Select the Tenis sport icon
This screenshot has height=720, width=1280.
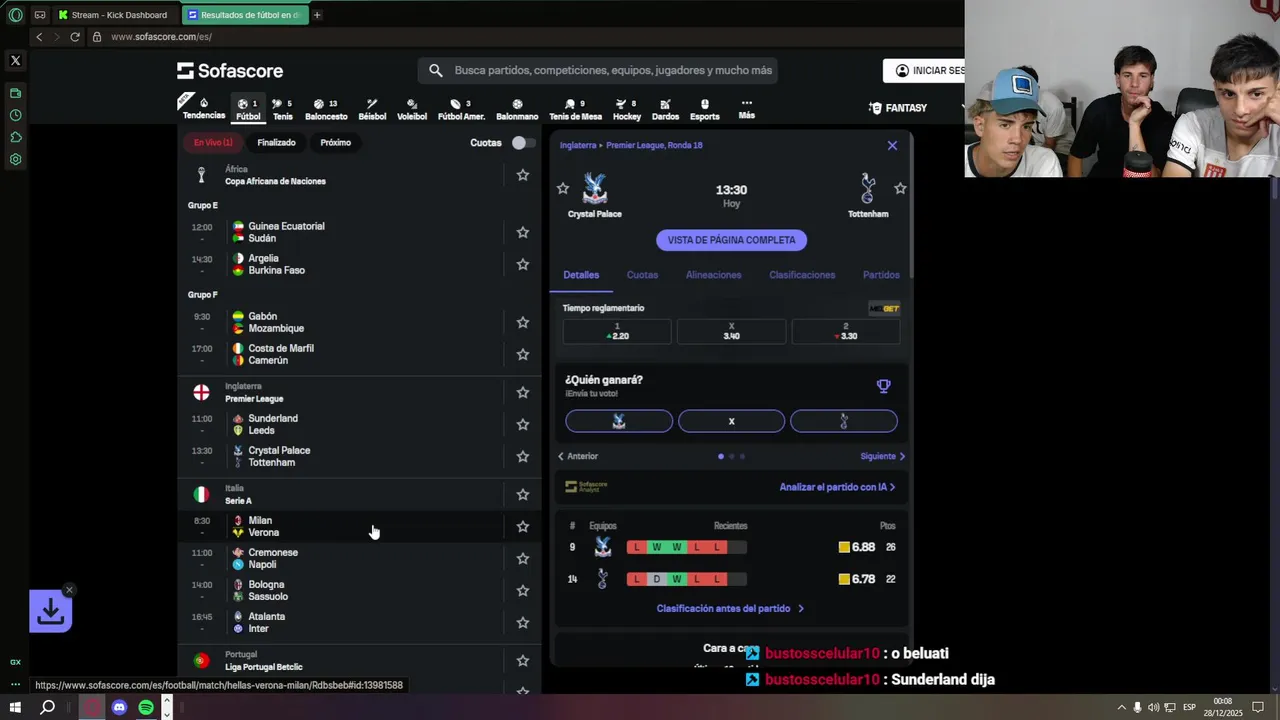coord(283,109)
